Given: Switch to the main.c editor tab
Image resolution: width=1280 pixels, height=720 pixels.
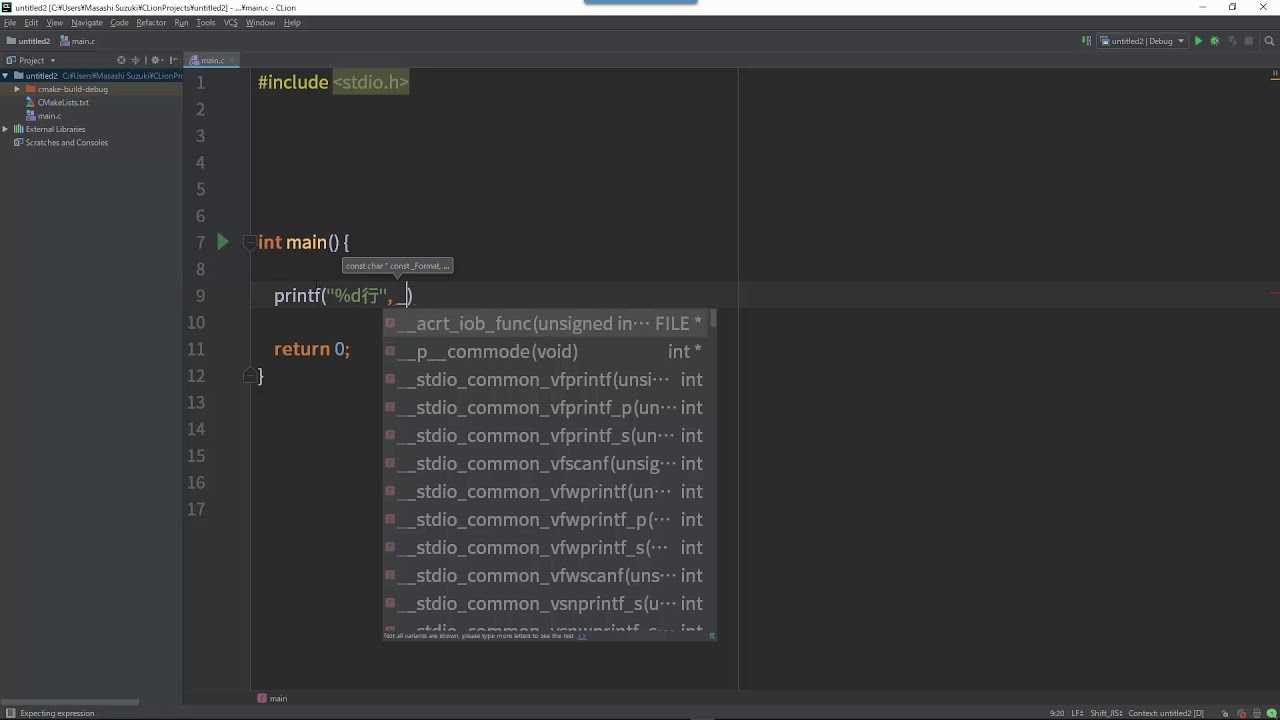Looking at the screenshot, I should point(212,61).
